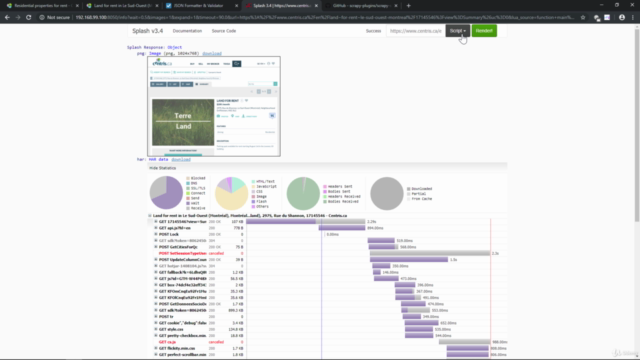
Task: Click the Downloaded legend color swatch
Action: click(x=409, y=189)
